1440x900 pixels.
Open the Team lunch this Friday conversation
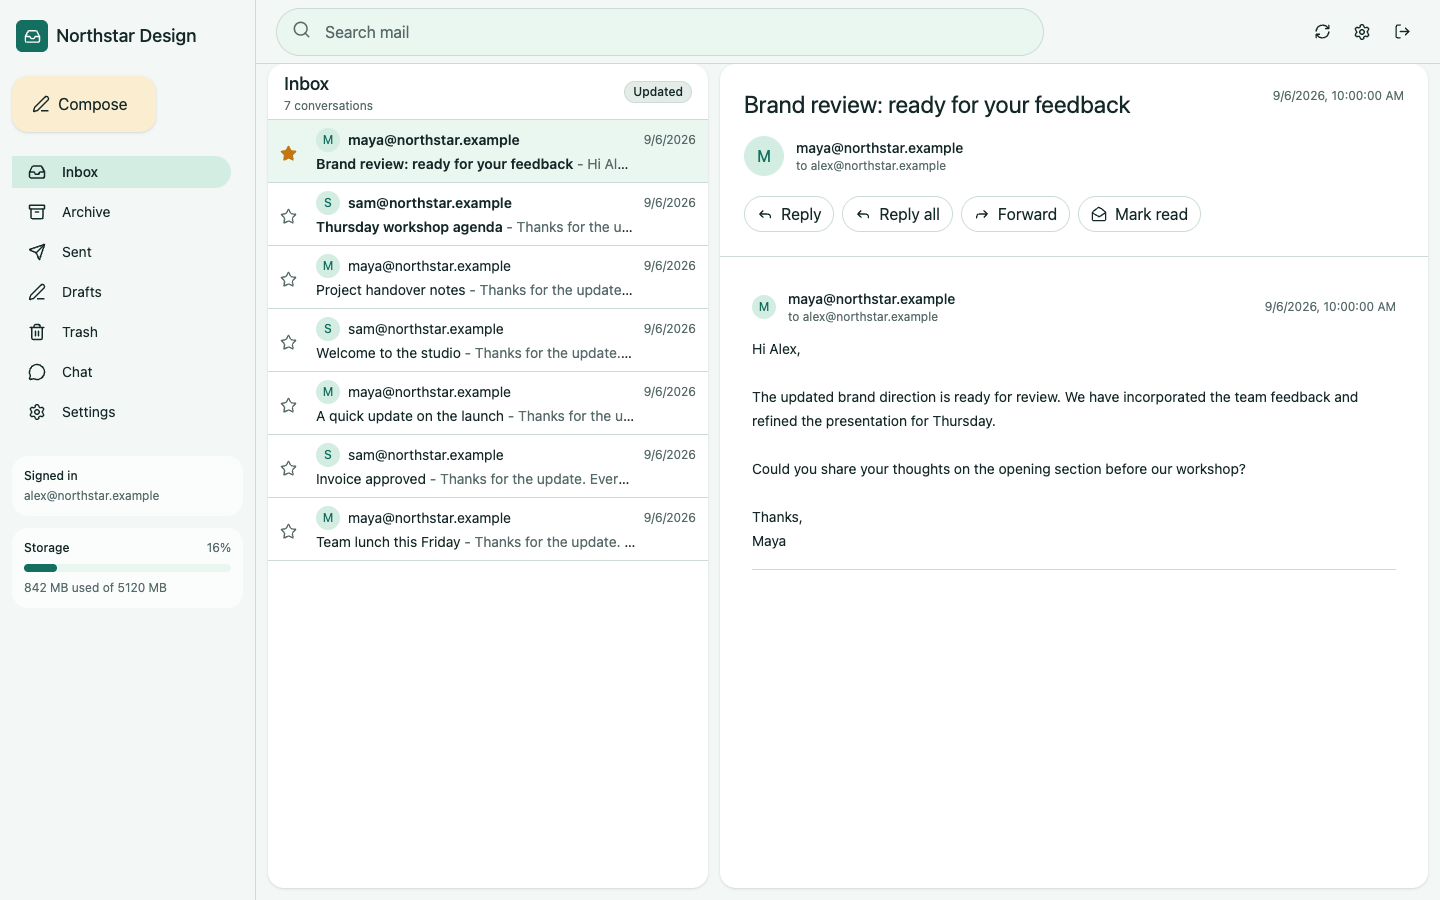[488, 530]
